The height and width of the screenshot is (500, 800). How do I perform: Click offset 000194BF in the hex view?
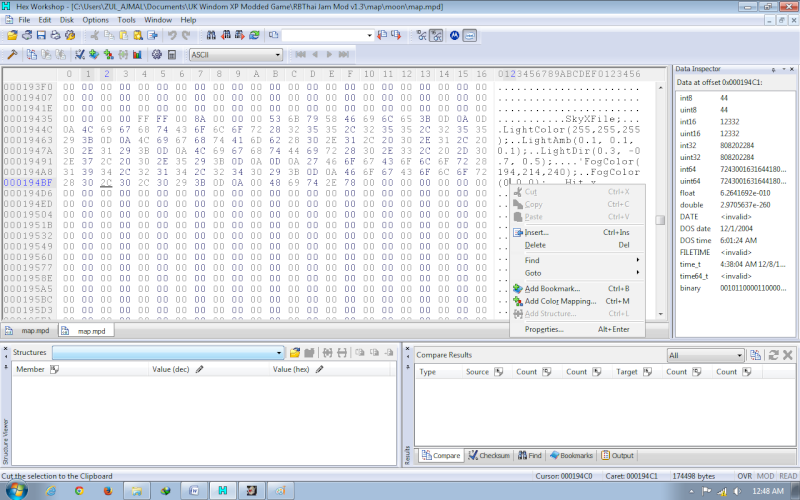[28, 183]
